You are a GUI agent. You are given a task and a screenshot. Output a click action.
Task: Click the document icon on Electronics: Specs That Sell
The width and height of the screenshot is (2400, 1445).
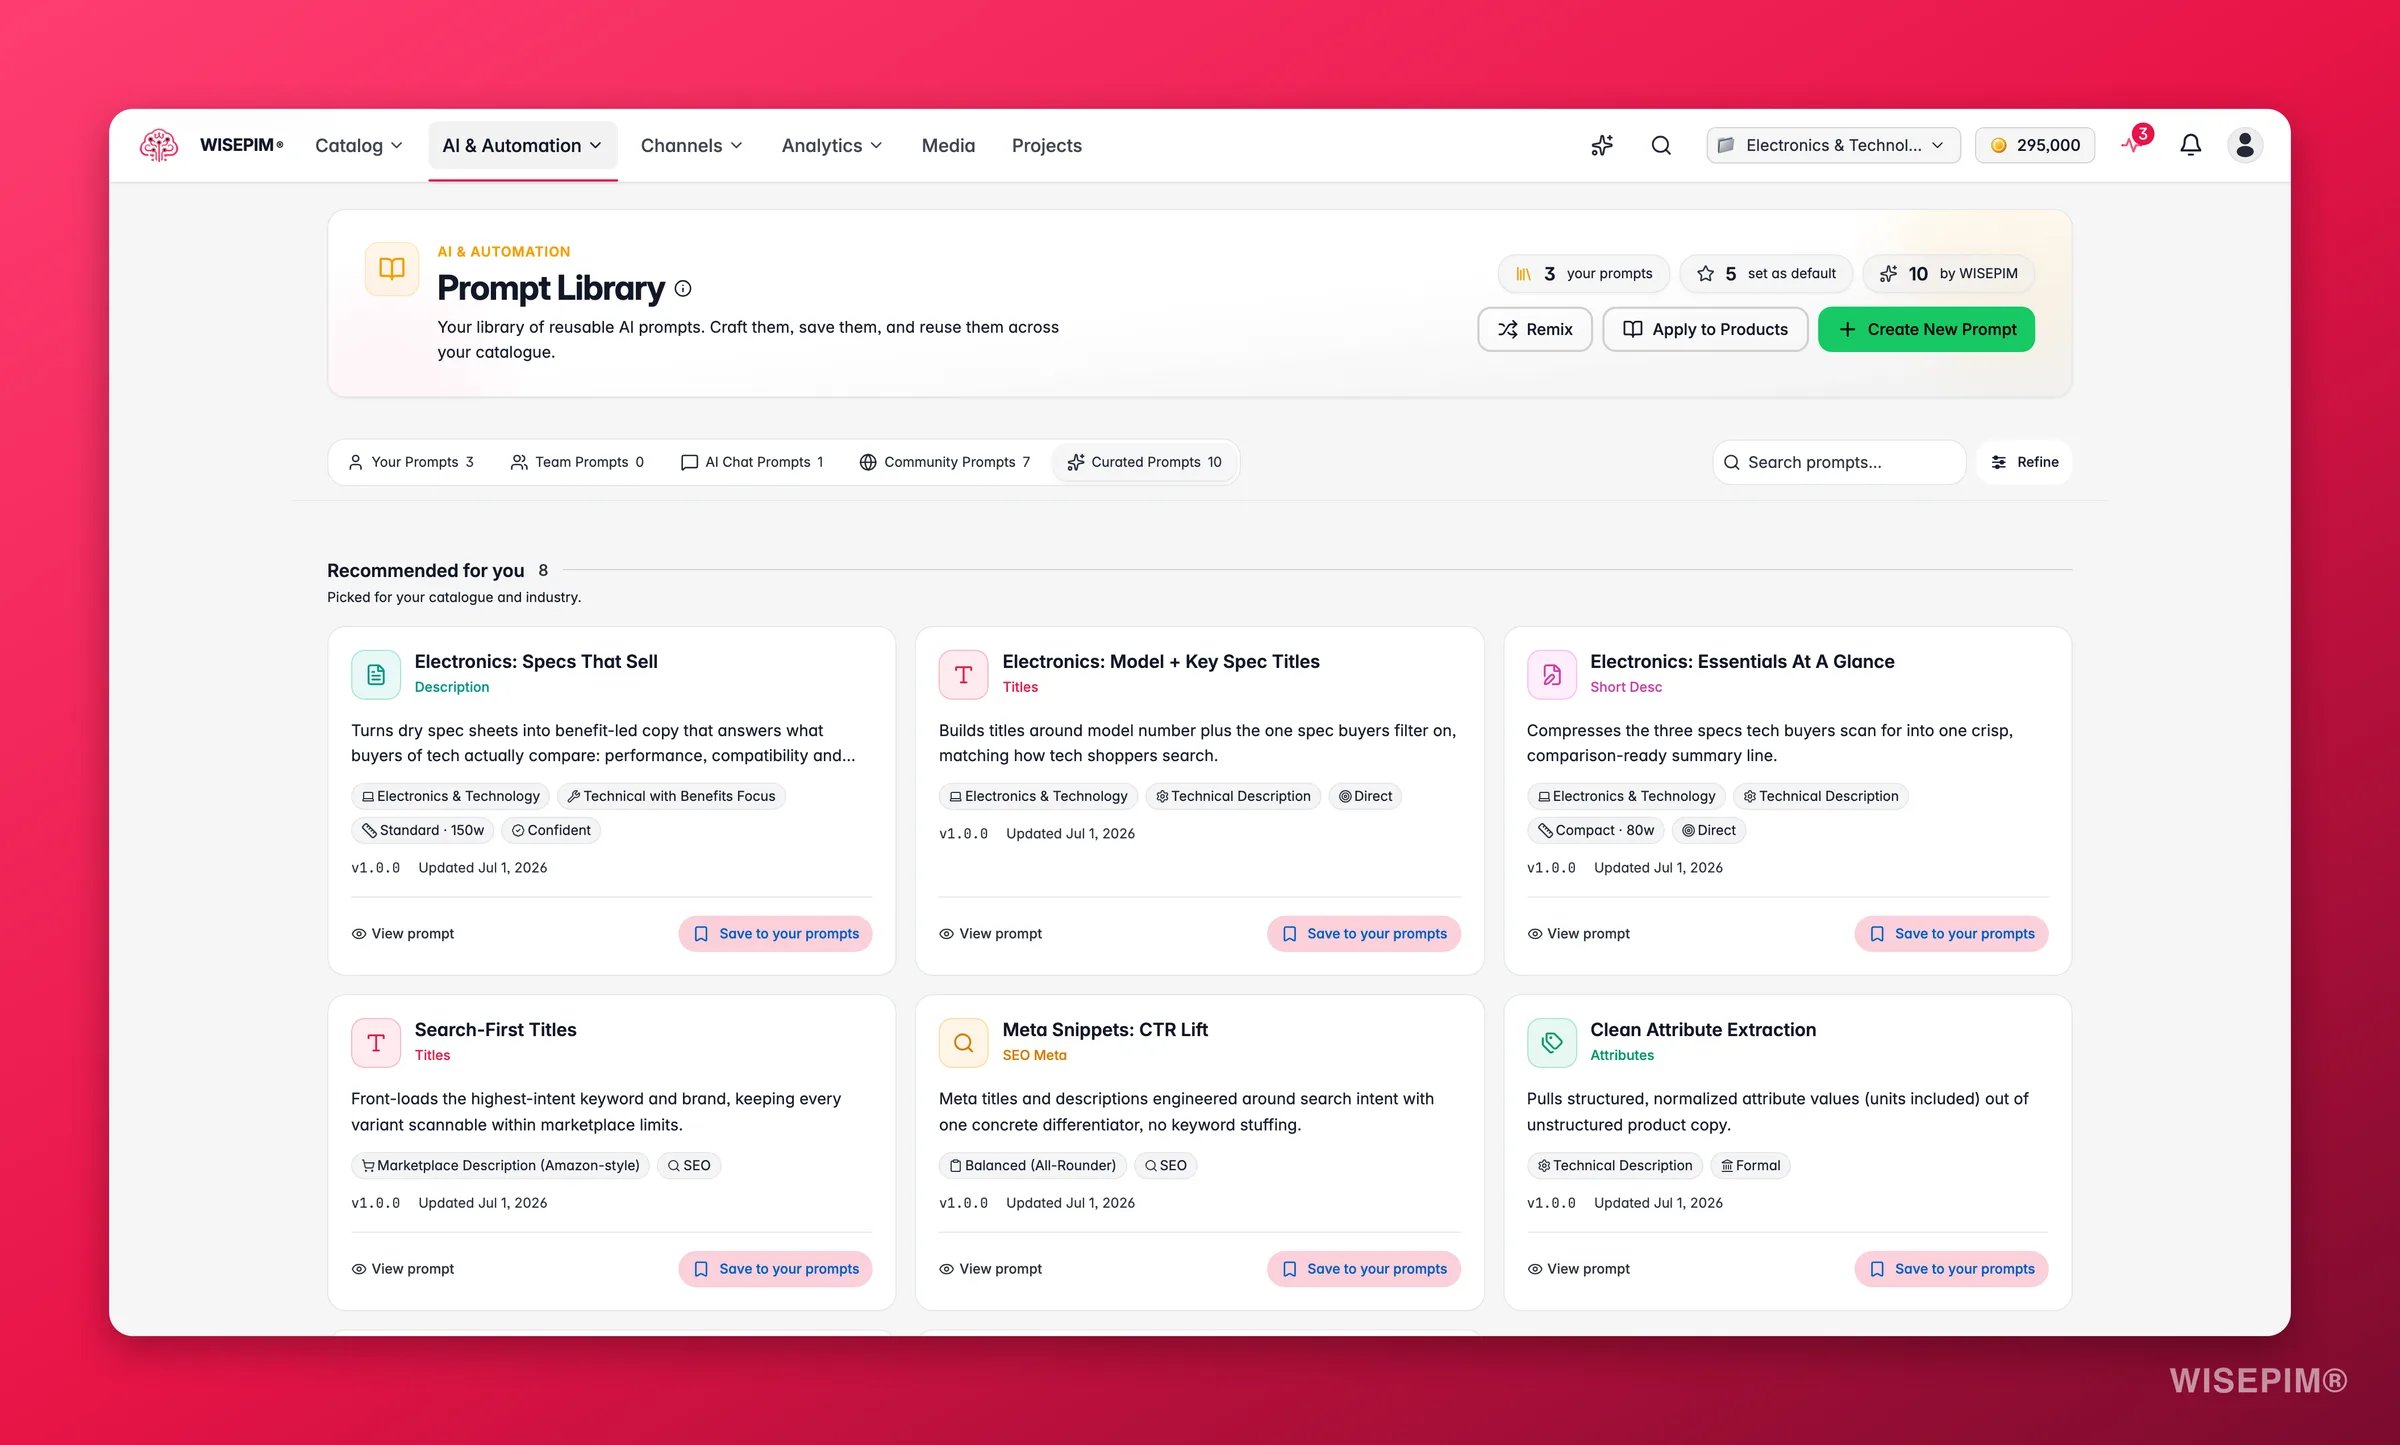pos(376,675)
